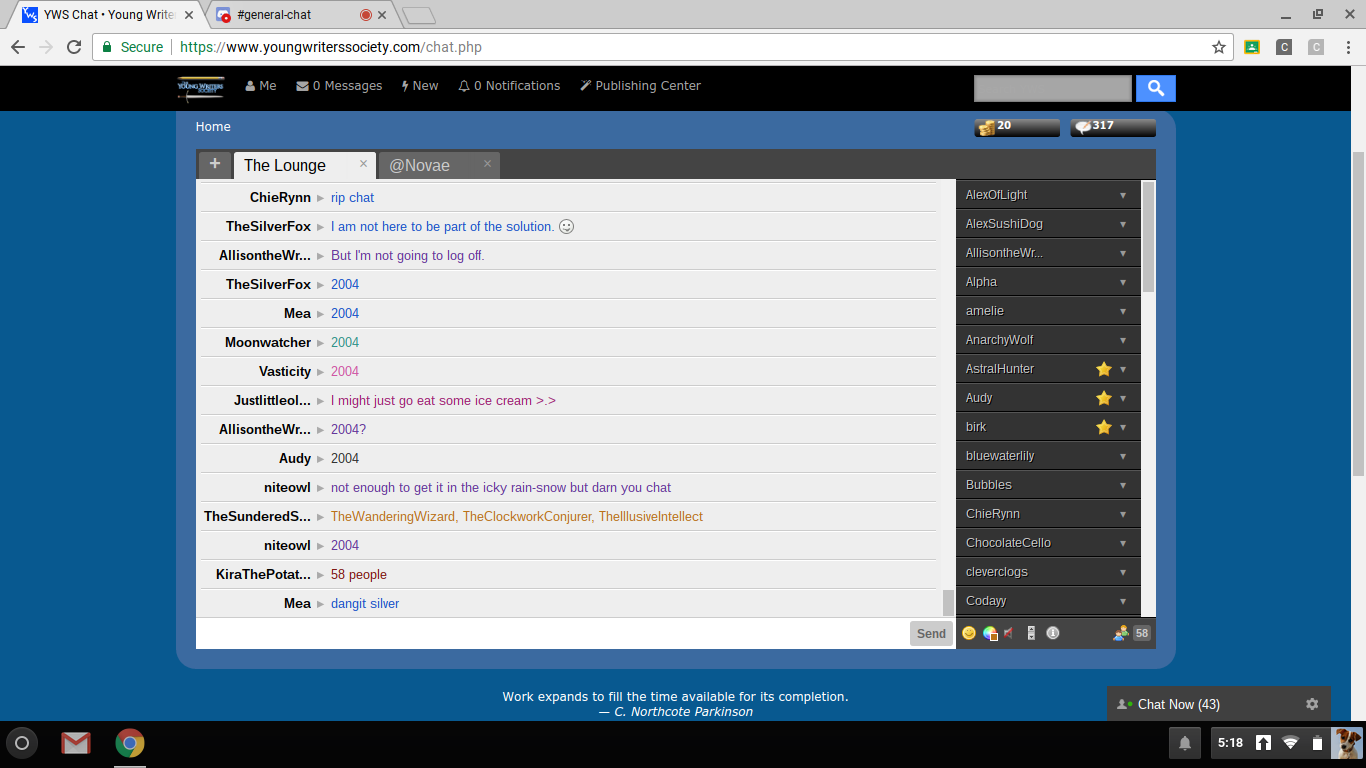Viewport: 1366px width, 768px height.
Task: Open the Publishing Center
Action: (640, 86)
